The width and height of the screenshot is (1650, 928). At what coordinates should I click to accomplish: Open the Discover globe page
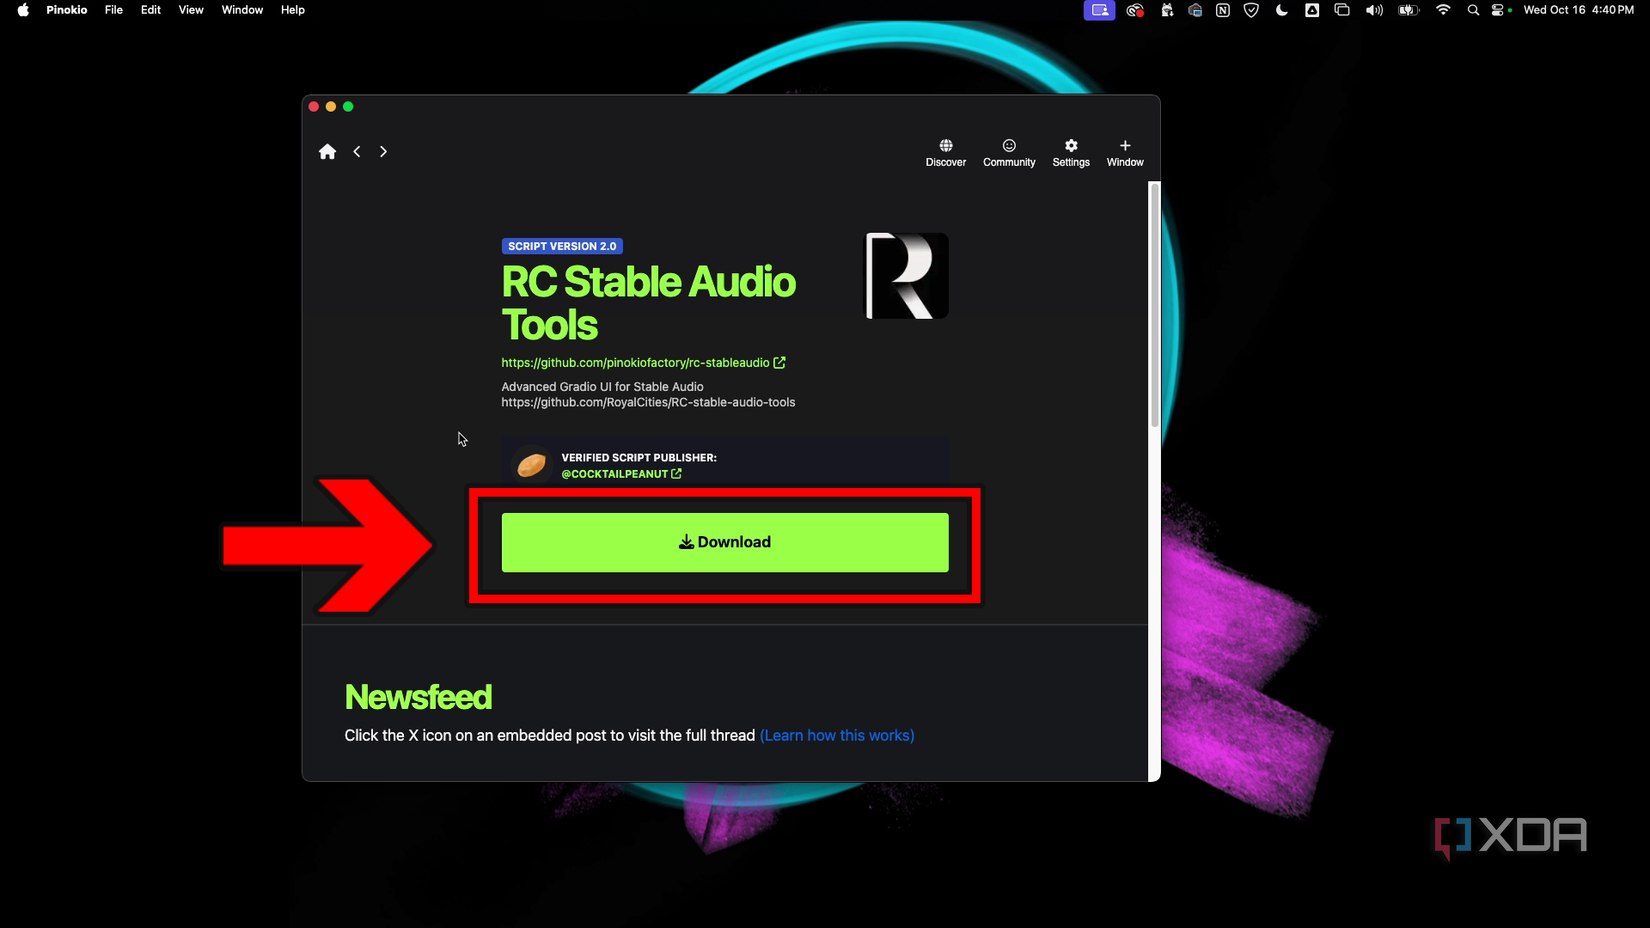946,153
